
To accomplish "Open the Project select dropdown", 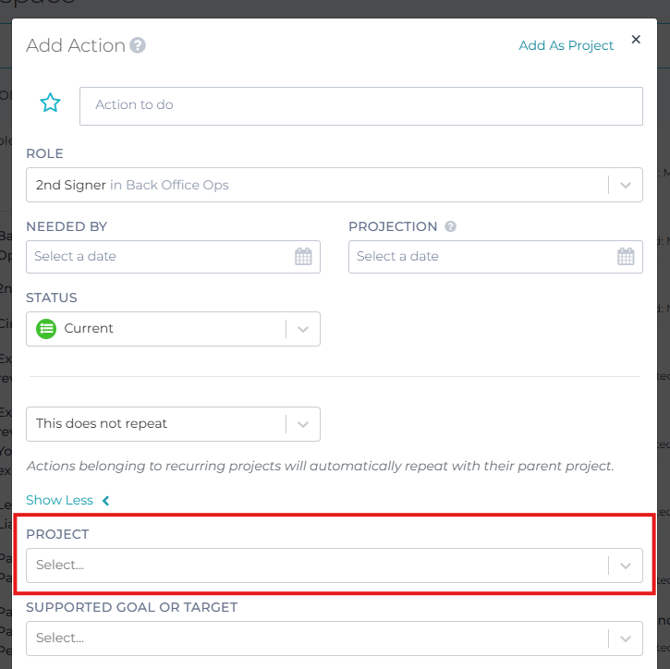I will (316, 565).
